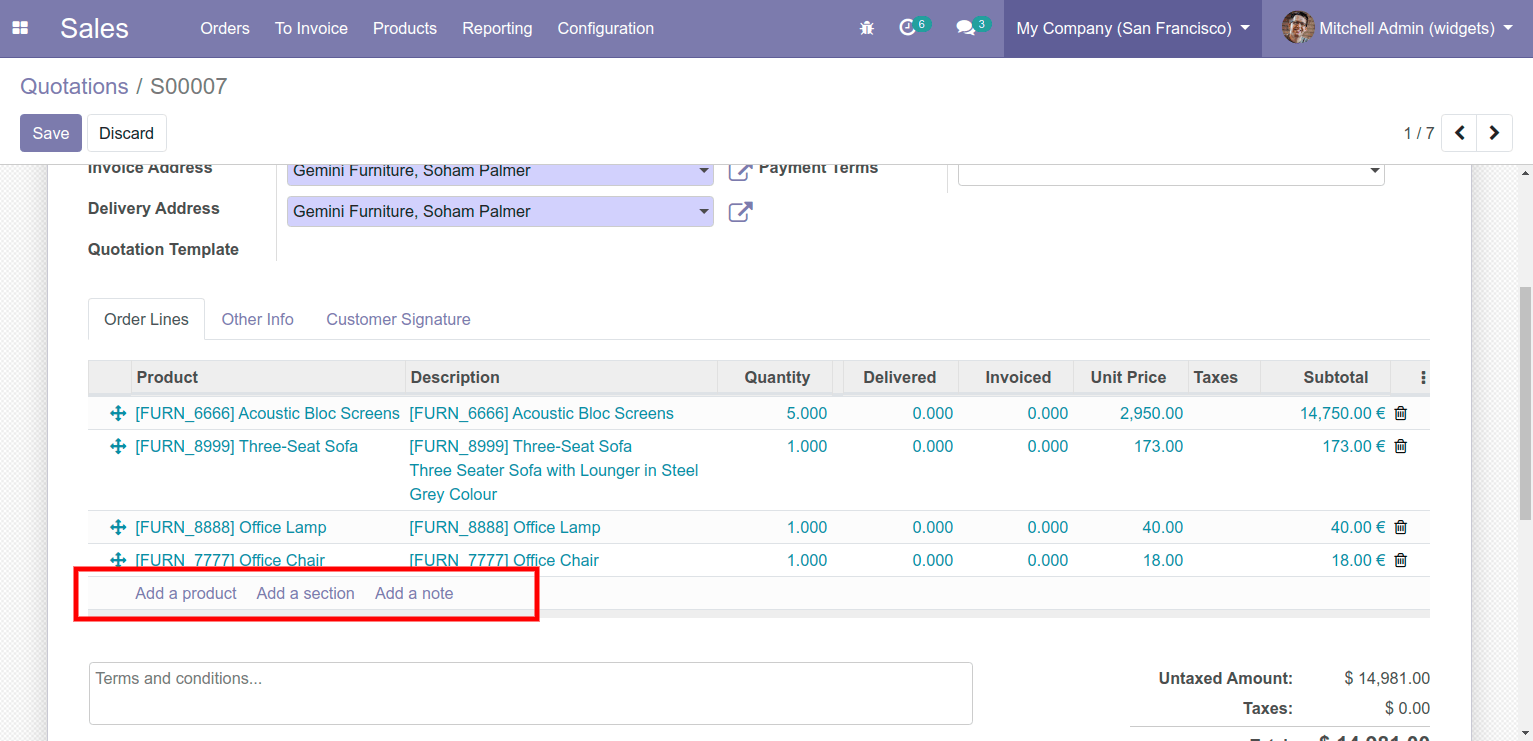Expand Payment Terms dropdown

[1374, 172]
